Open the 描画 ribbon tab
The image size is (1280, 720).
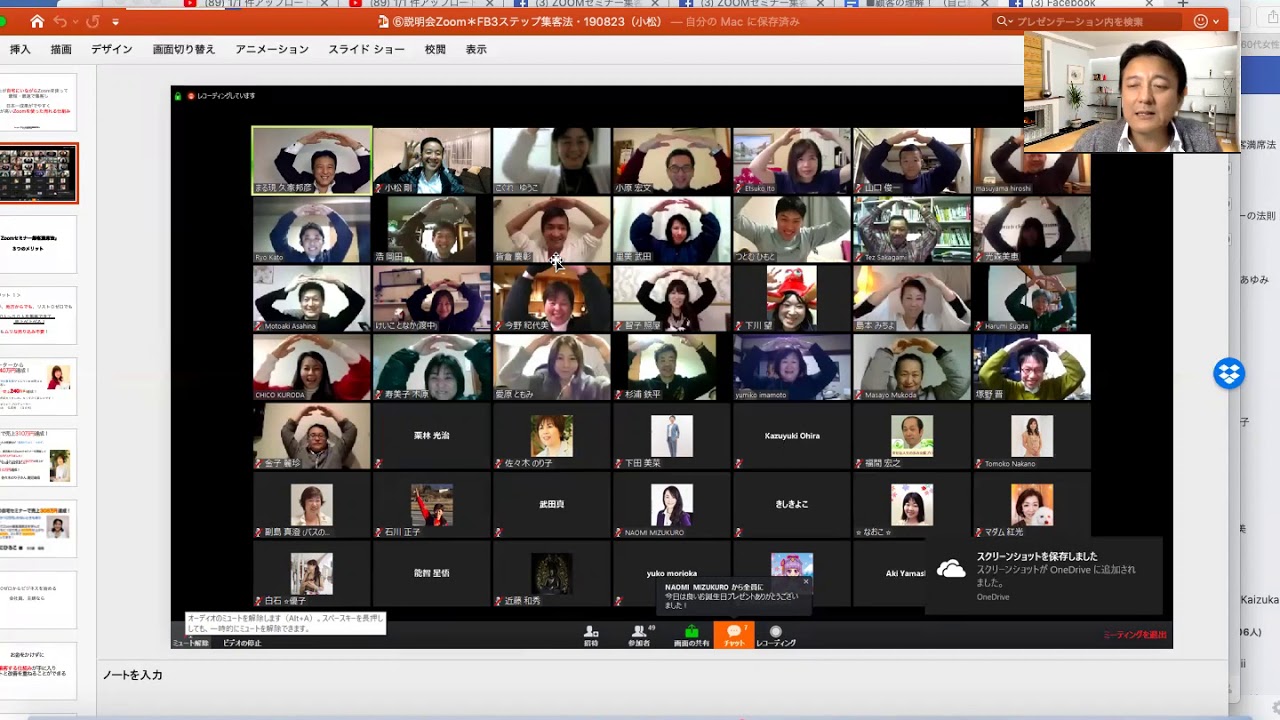click(x=61, y=49)
